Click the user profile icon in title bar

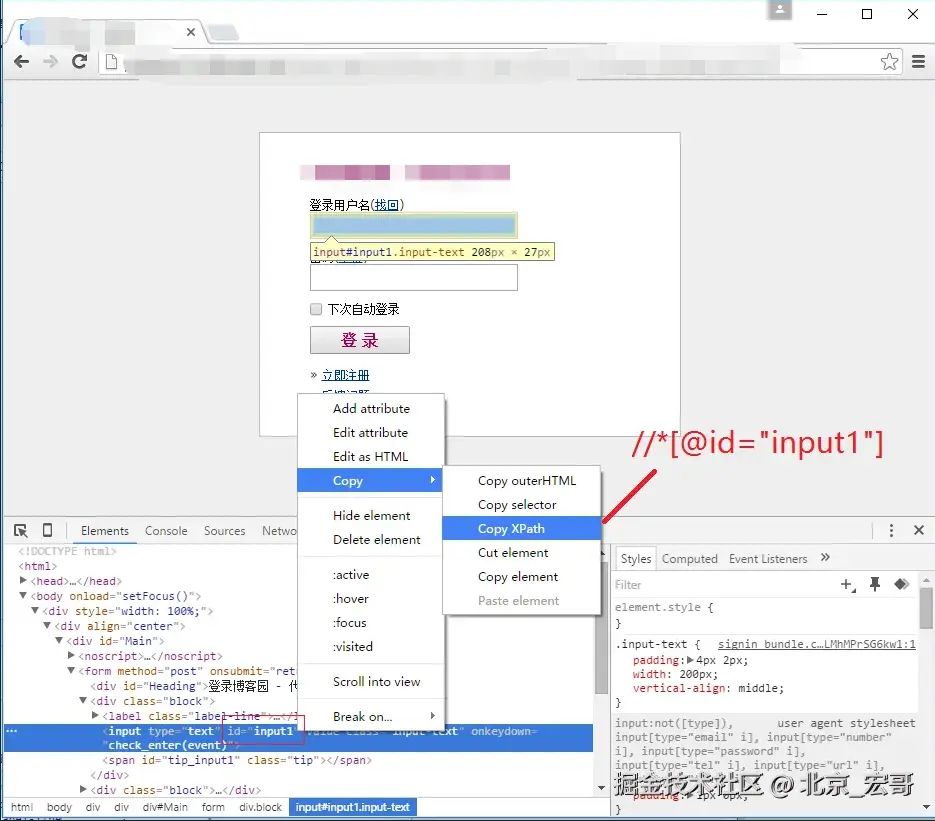[779, 10]
